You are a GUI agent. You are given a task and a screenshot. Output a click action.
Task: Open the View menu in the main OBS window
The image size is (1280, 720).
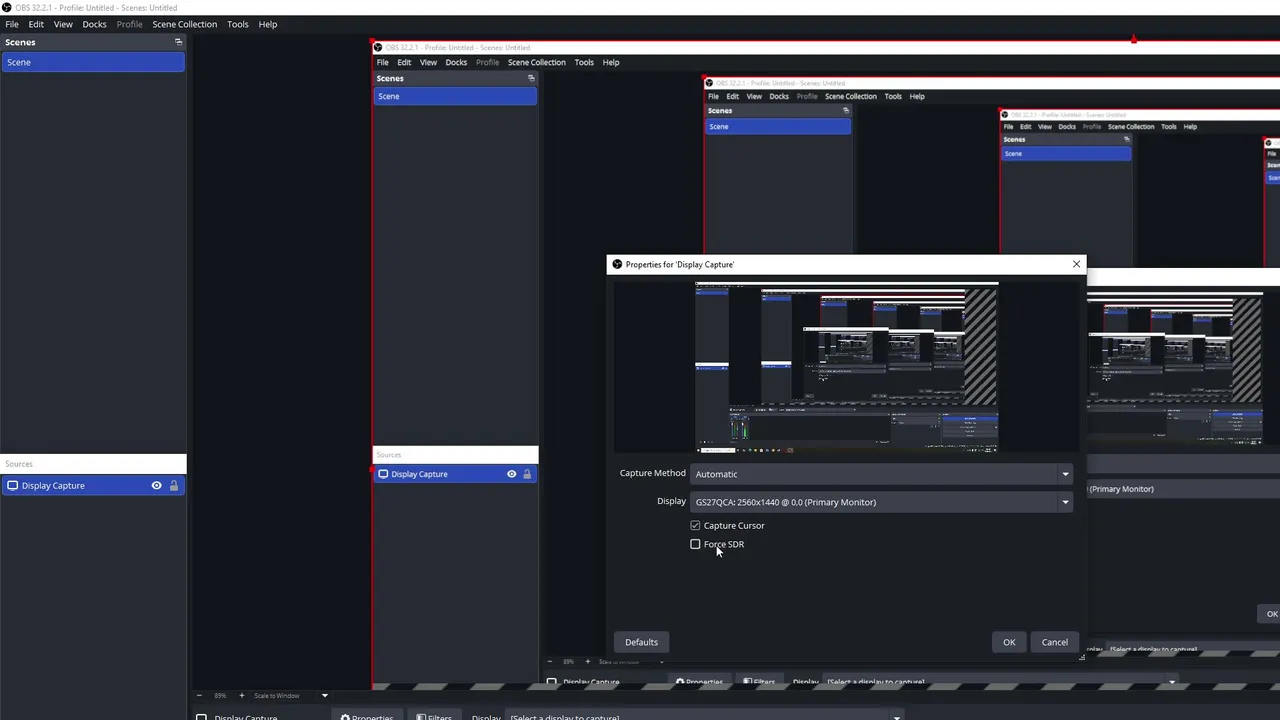point(63,24)
